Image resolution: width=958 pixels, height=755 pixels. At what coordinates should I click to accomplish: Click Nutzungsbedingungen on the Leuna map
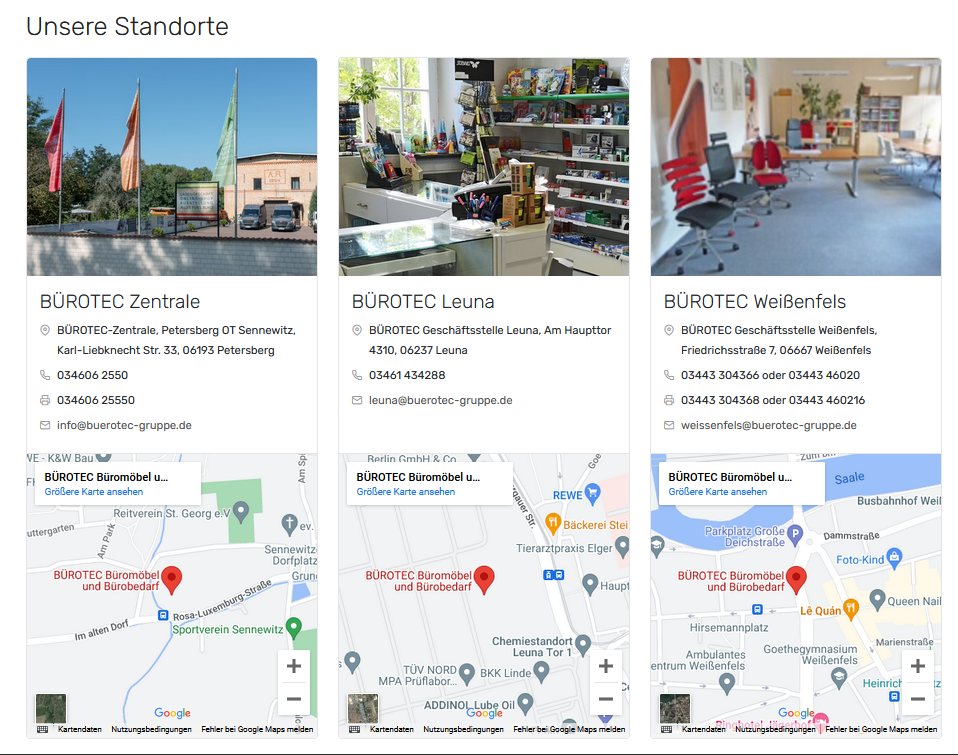(463, 730)
